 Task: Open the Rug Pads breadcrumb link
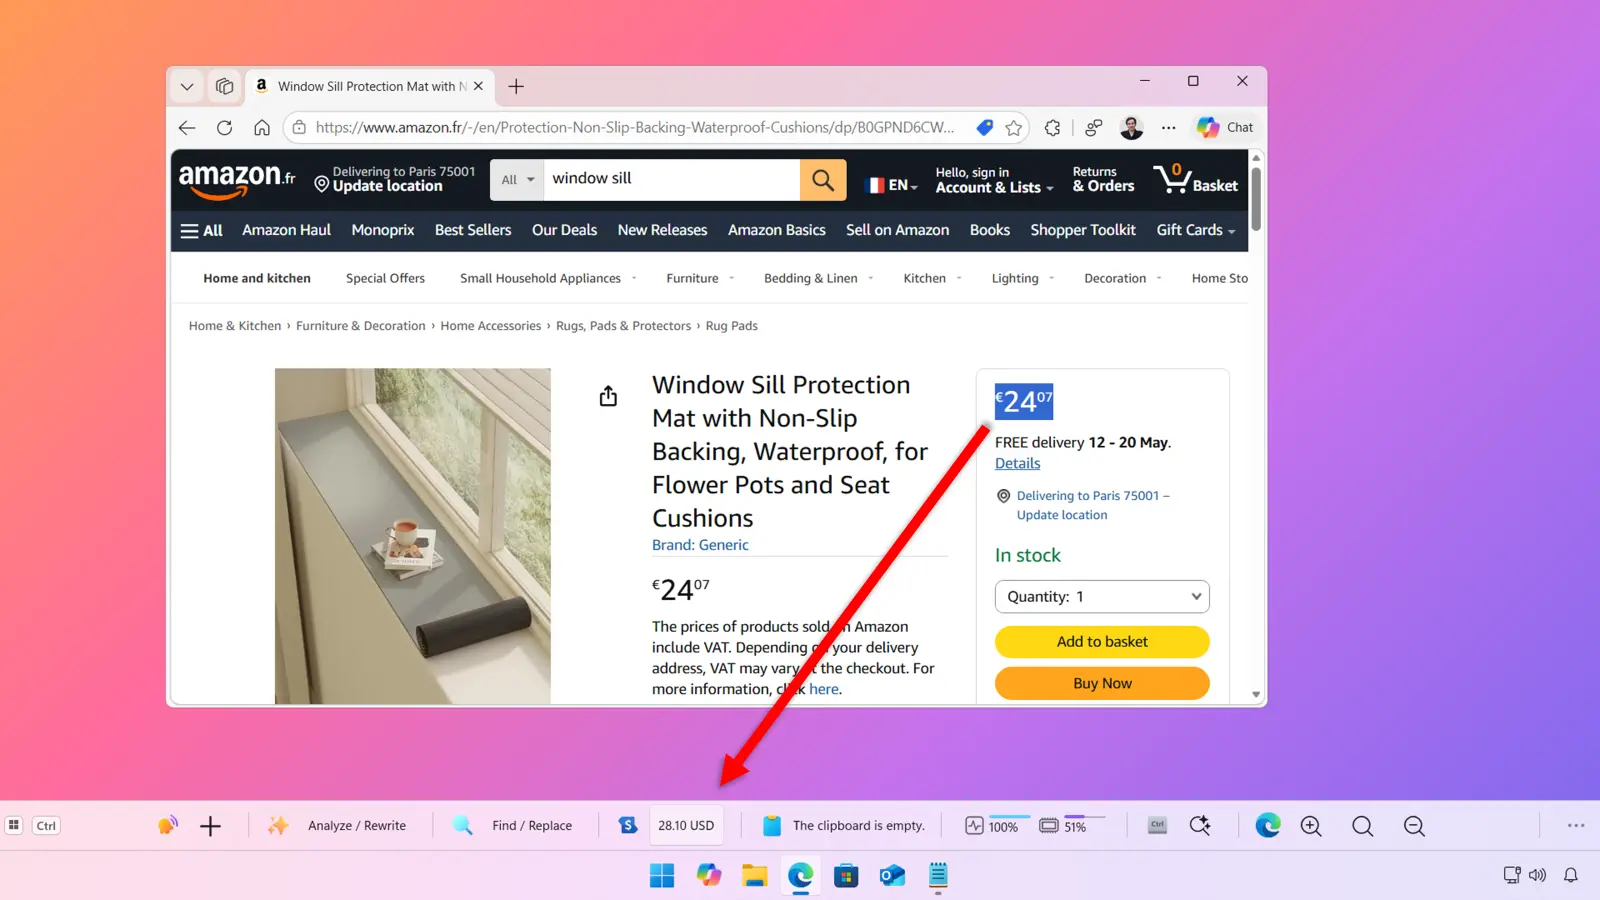[731, 326]
